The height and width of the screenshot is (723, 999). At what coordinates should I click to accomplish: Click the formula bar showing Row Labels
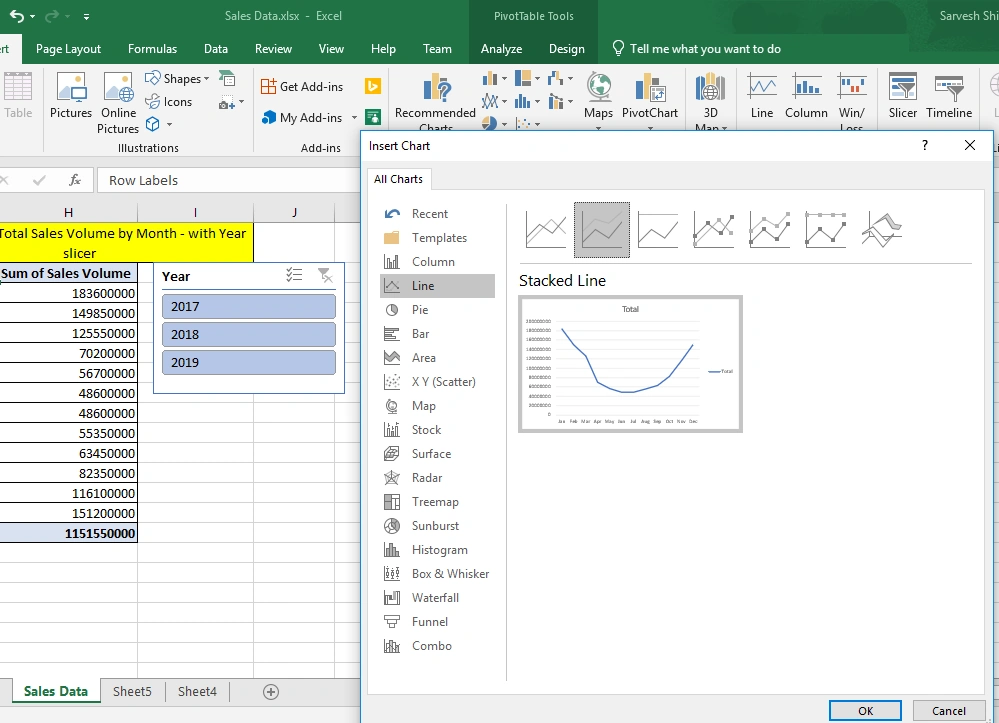(x=228, y=180)
